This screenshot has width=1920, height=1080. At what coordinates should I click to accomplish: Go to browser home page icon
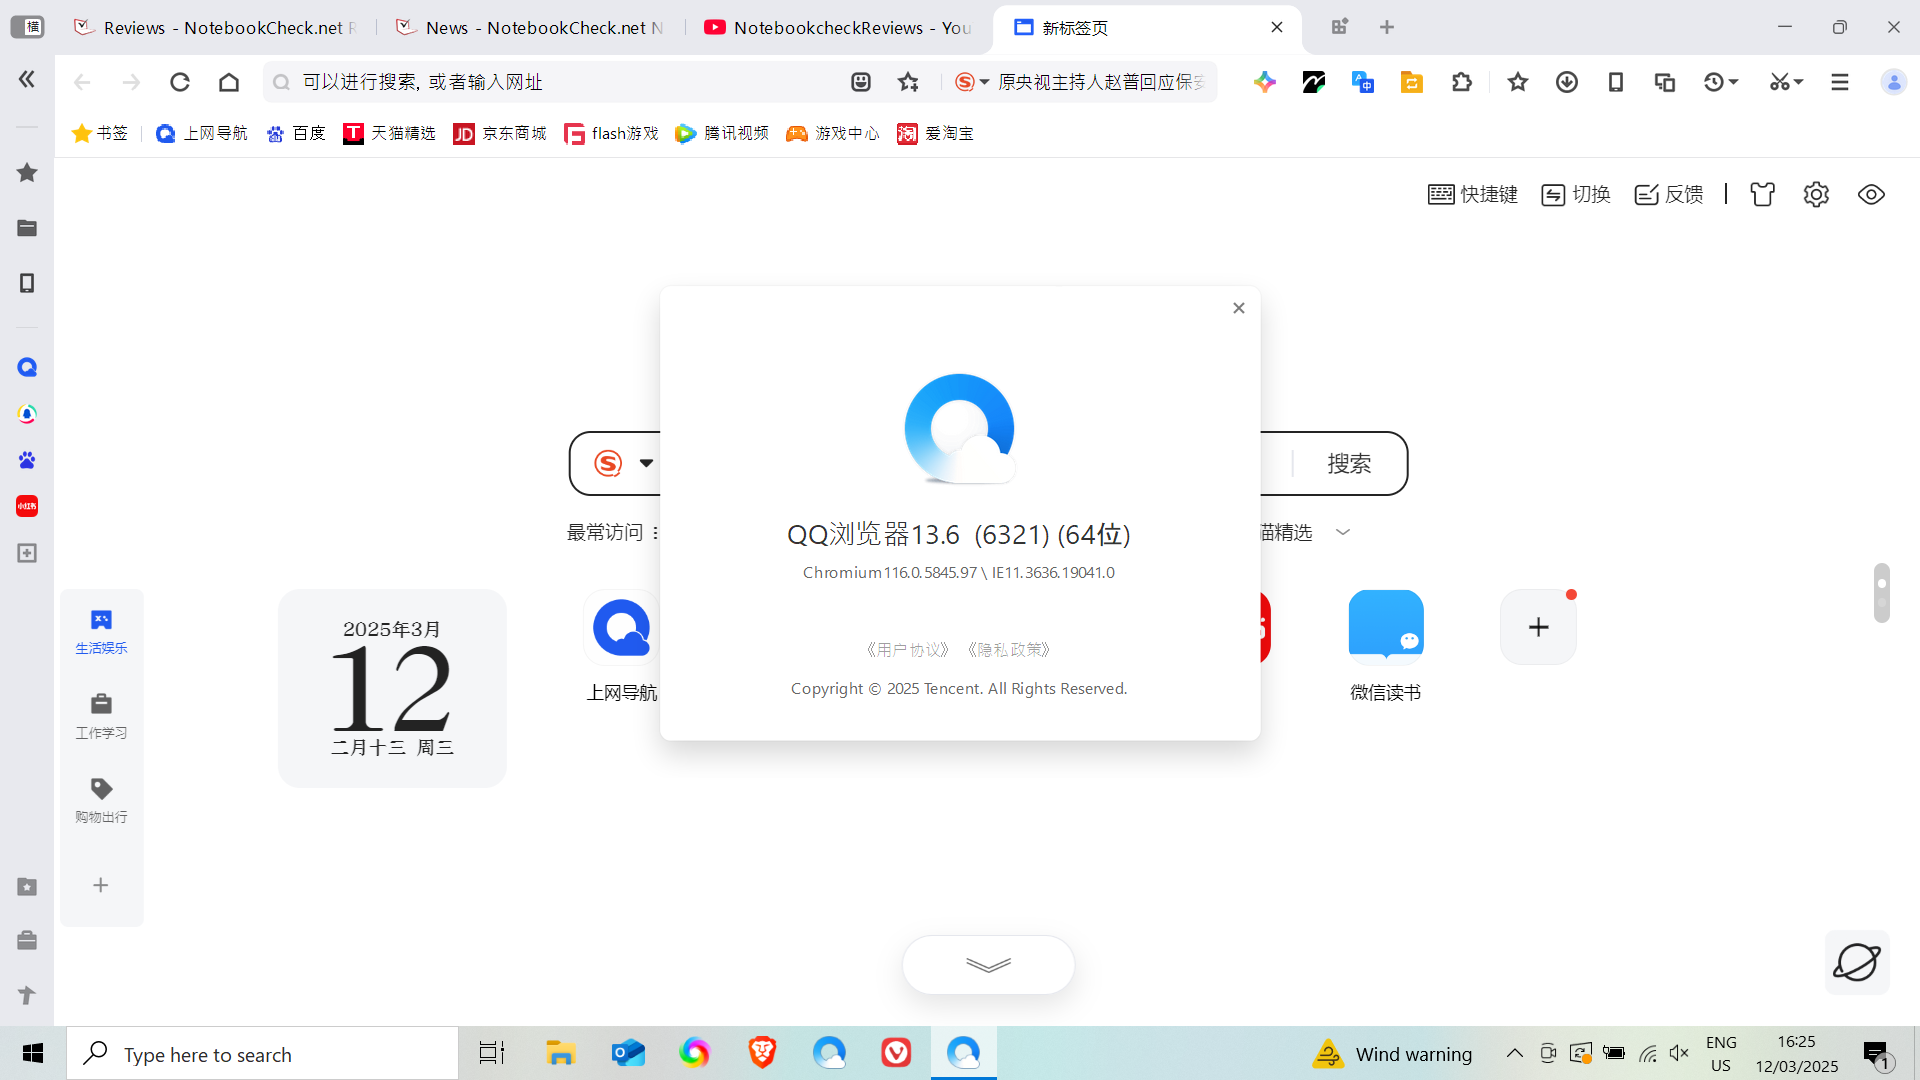(229, 82)
